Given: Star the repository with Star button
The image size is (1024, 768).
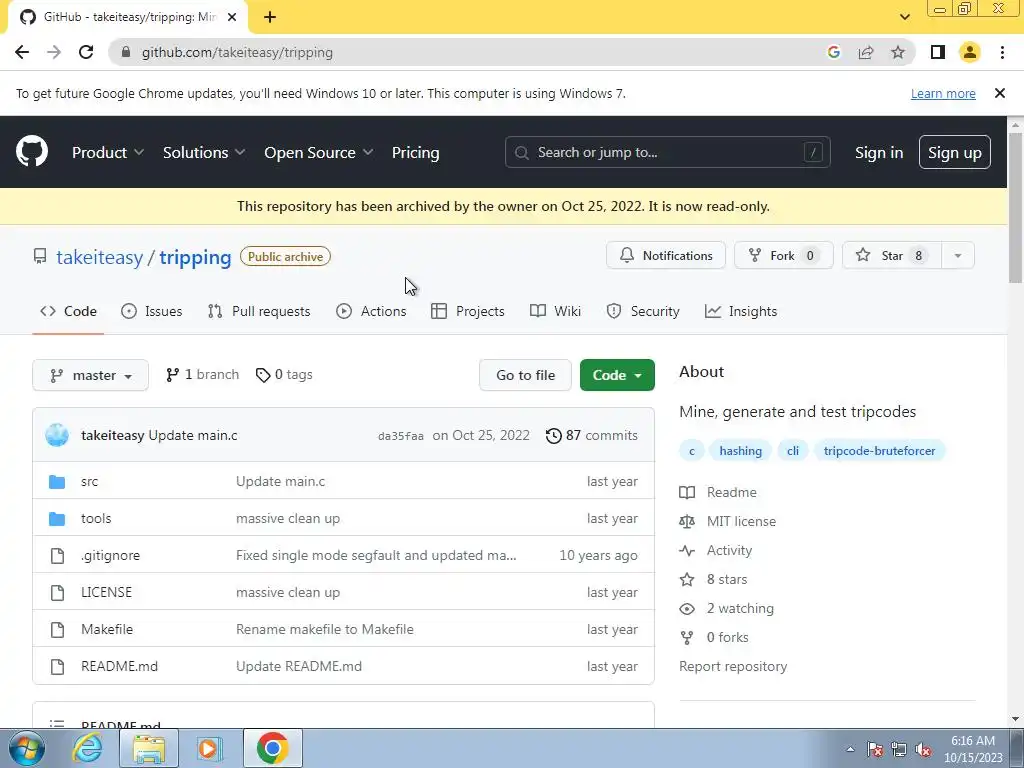Looking at the screenshot, I should [892, 255].
